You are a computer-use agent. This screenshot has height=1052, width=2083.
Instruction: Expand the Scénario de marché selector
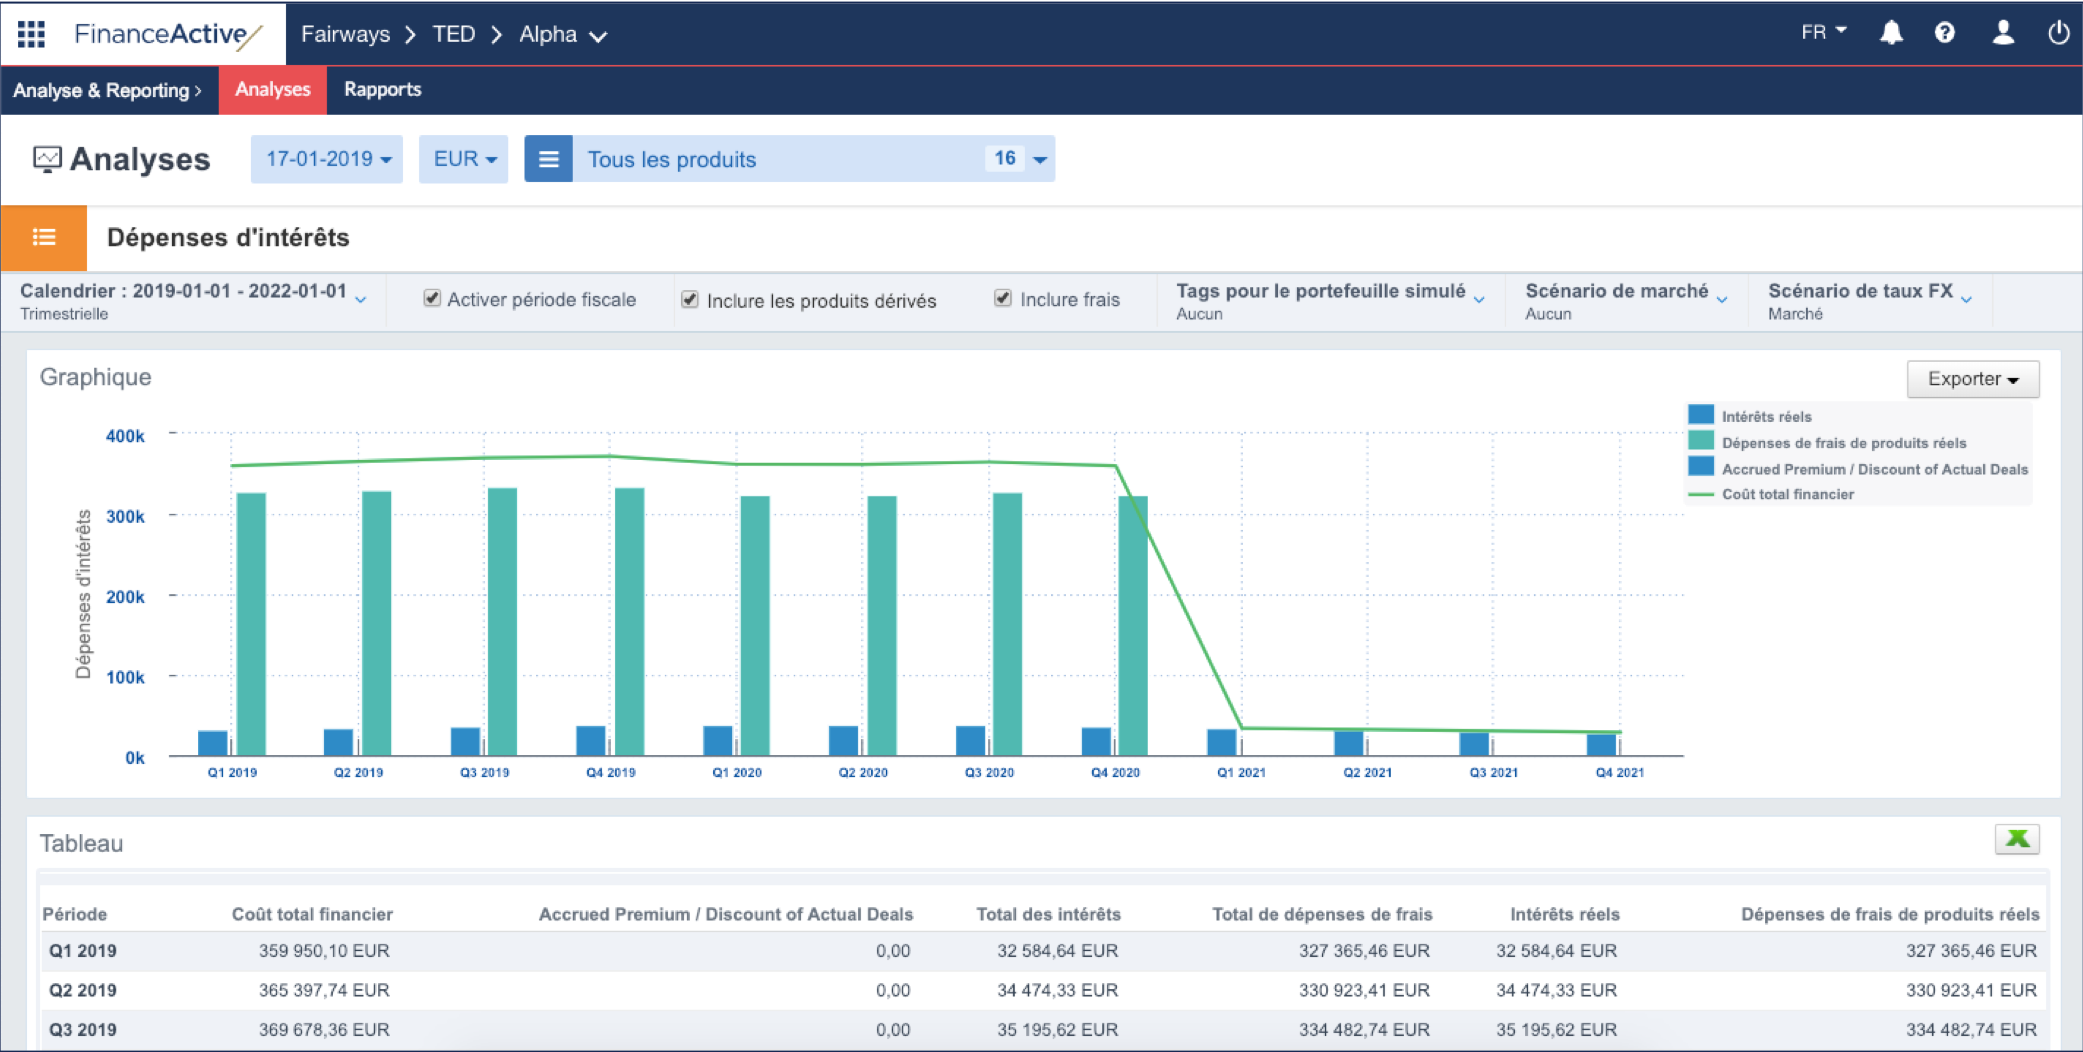[x=1617, y=292]
